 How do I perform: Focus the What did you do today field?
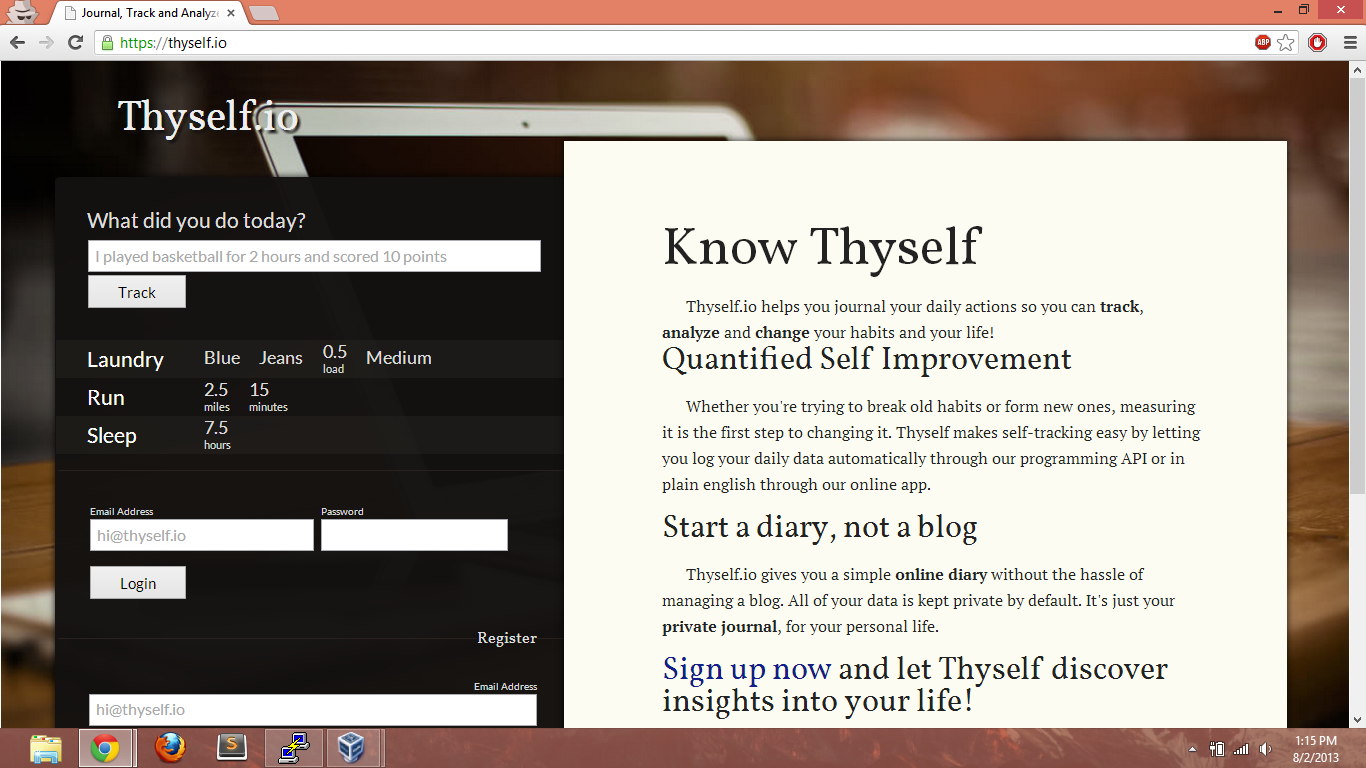click(x=314, y=256)
